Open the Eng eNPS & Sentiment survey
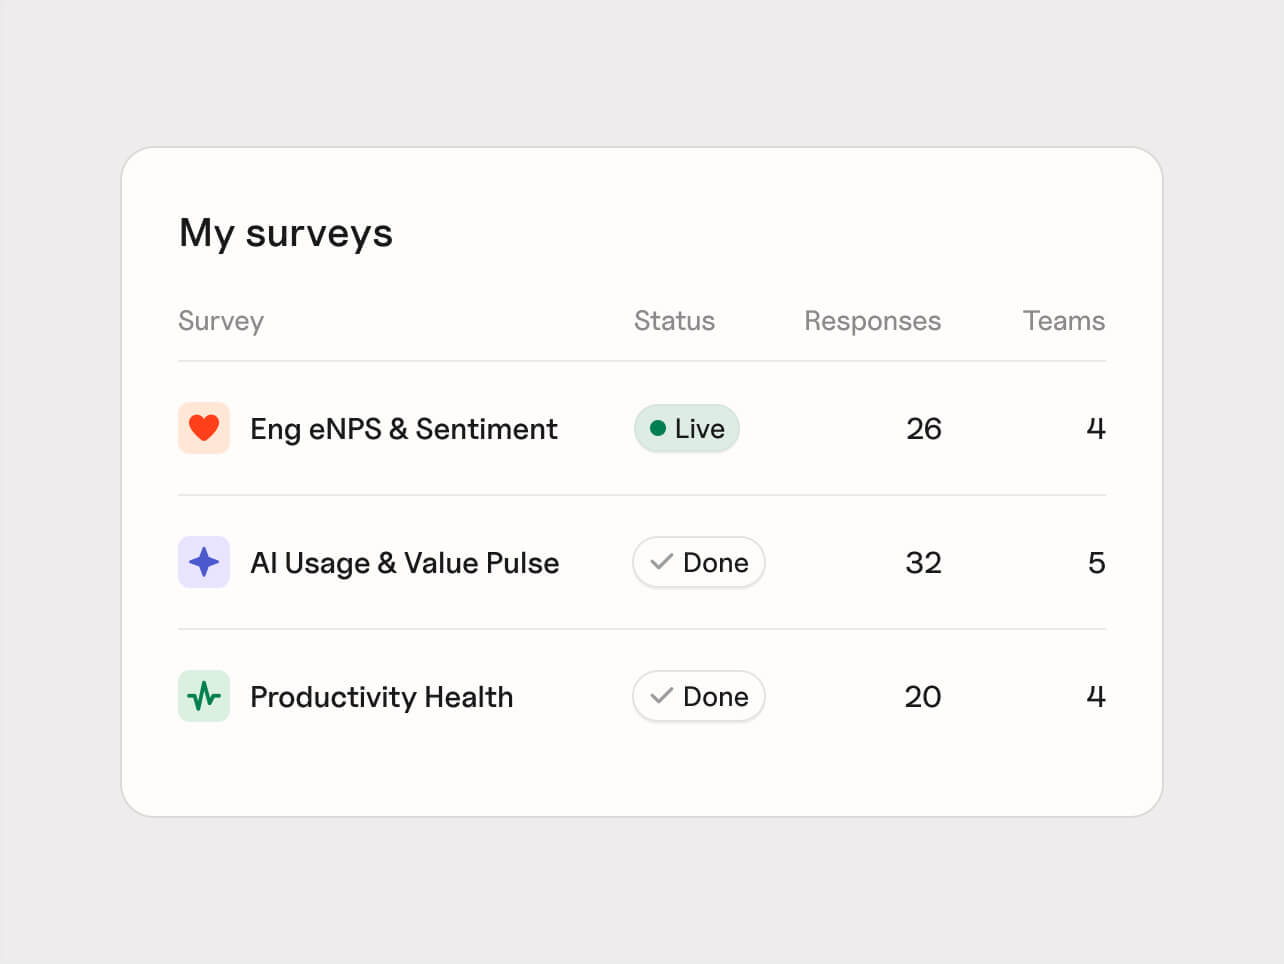1284x964 pixels. point(404,429)
